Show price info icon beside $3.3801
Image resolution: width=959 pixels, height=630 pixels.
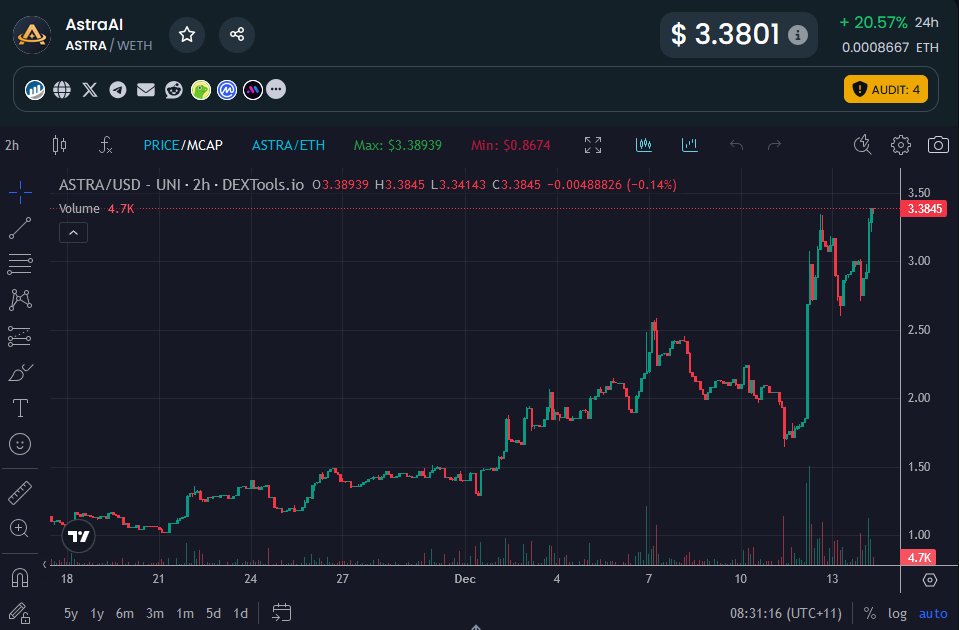[x=798, y=35]
